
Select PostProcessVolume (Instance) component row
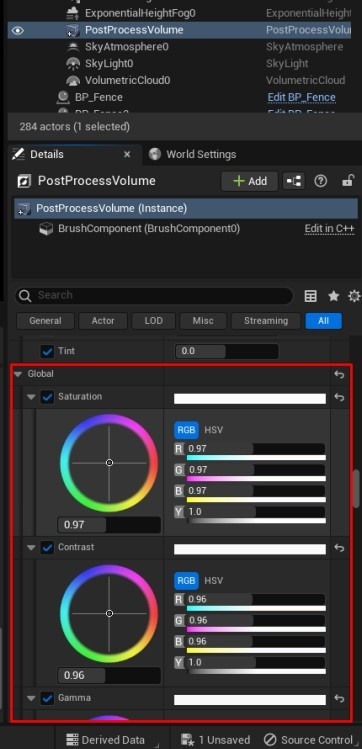186,208
